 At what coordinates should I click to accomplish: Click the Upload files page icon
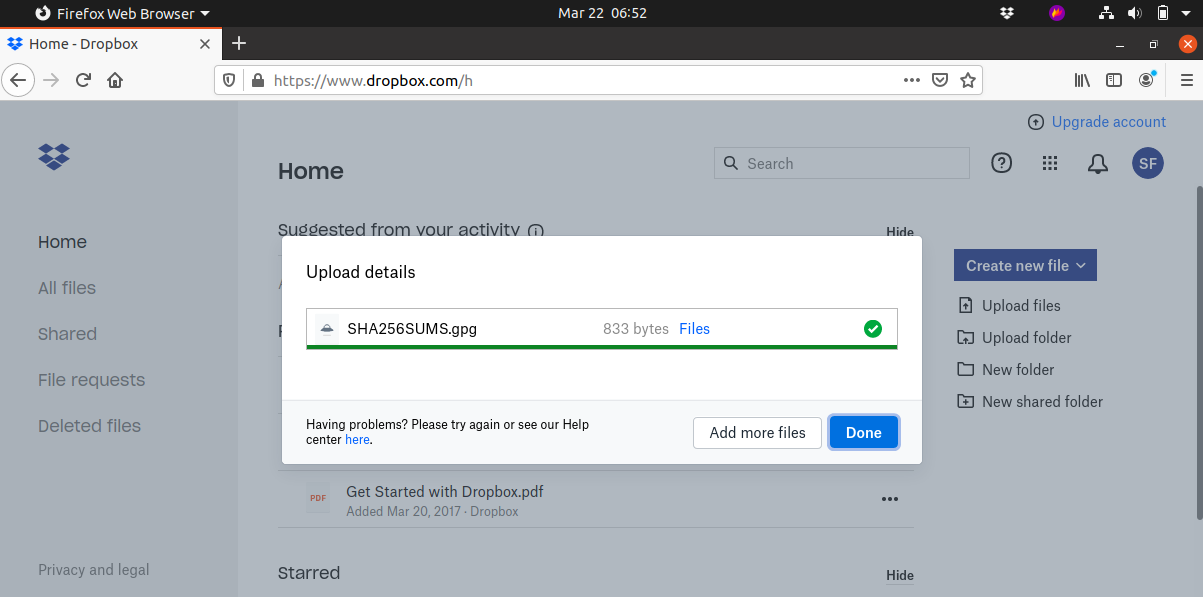(x=965, y=306)
